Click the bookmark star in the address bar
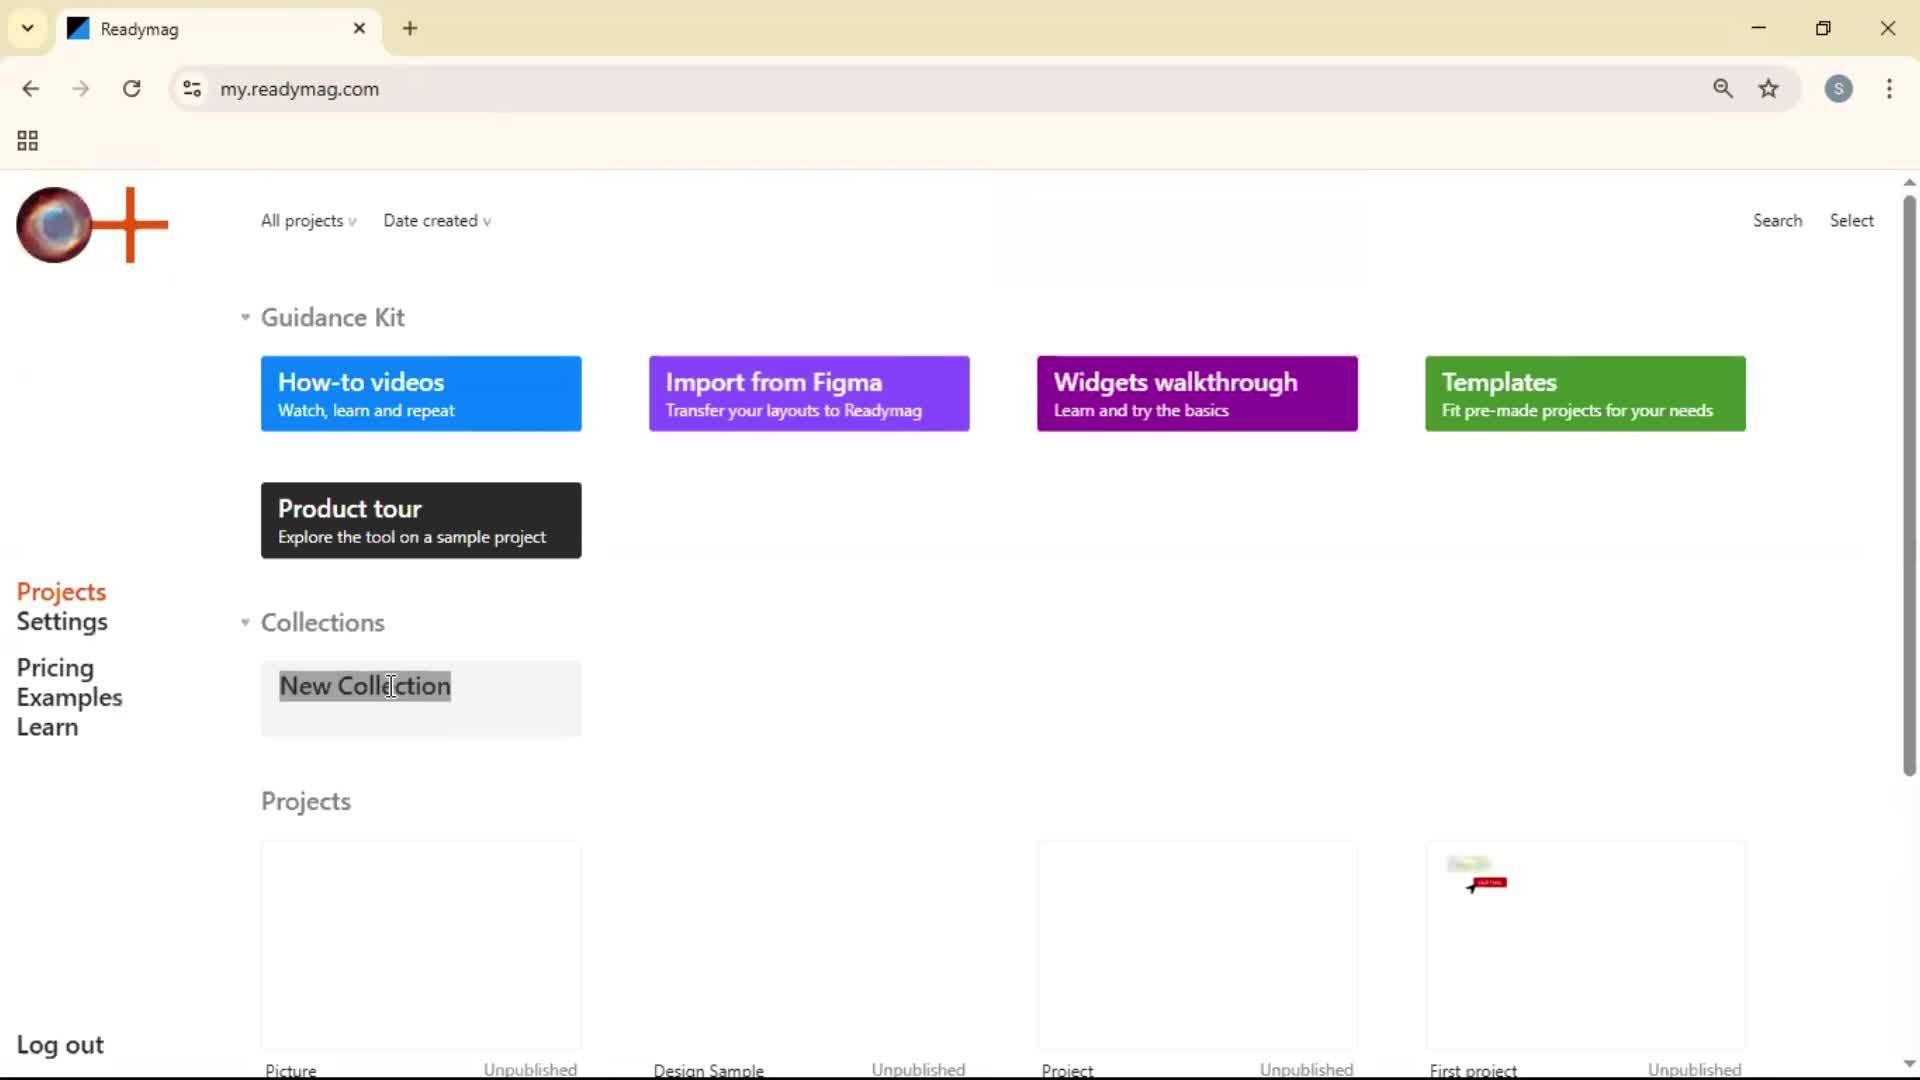Image resolution: width=1920 pixels, height=1080 pixels. click(1769, 89)
